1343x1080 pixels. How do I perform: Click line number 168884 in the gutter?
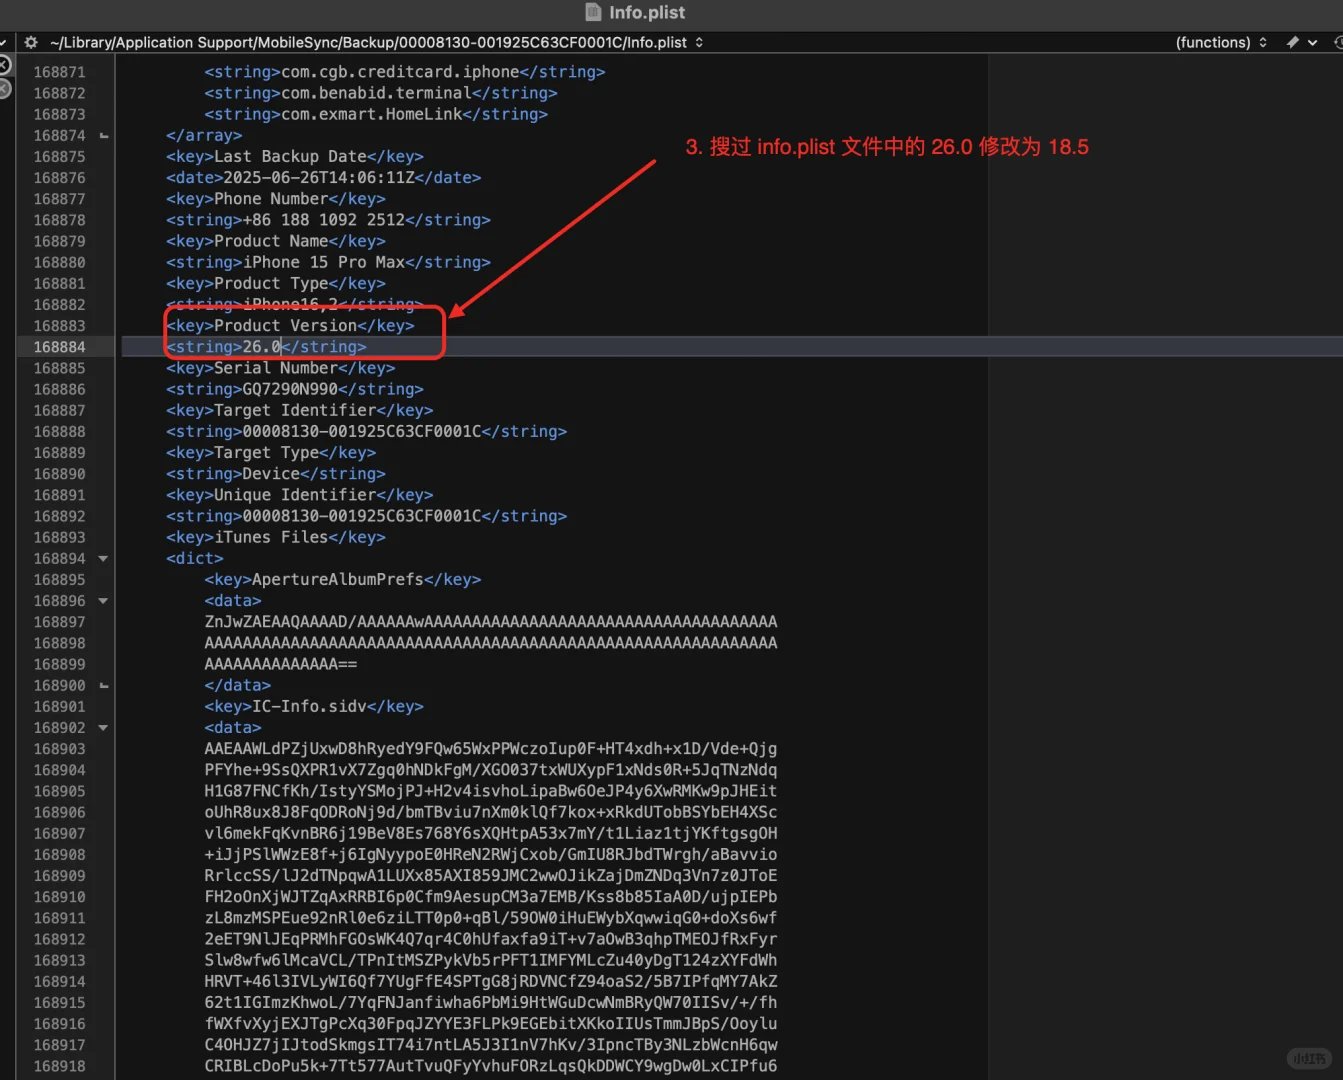pyautogui.click(x=59, y=347)
